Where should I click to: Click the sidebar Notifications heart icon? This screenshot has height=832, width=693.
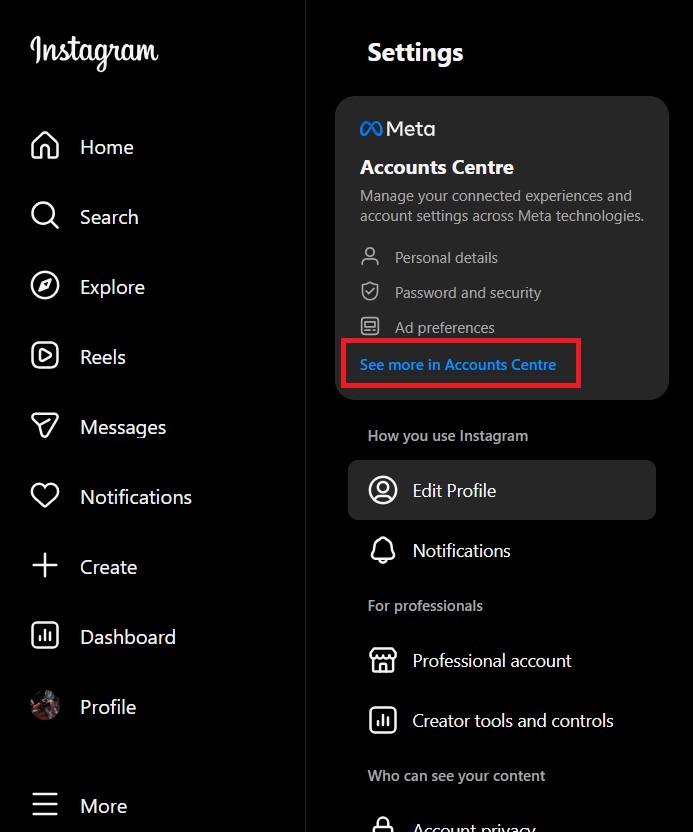[x=45, y=495]
